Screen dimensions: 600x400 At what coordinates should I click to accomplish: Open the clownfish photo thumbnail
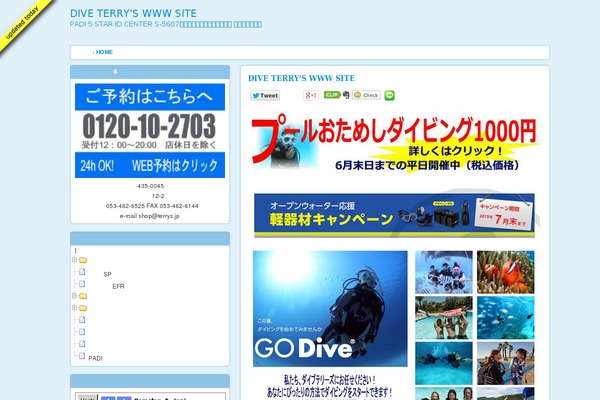tap(505, 272)
